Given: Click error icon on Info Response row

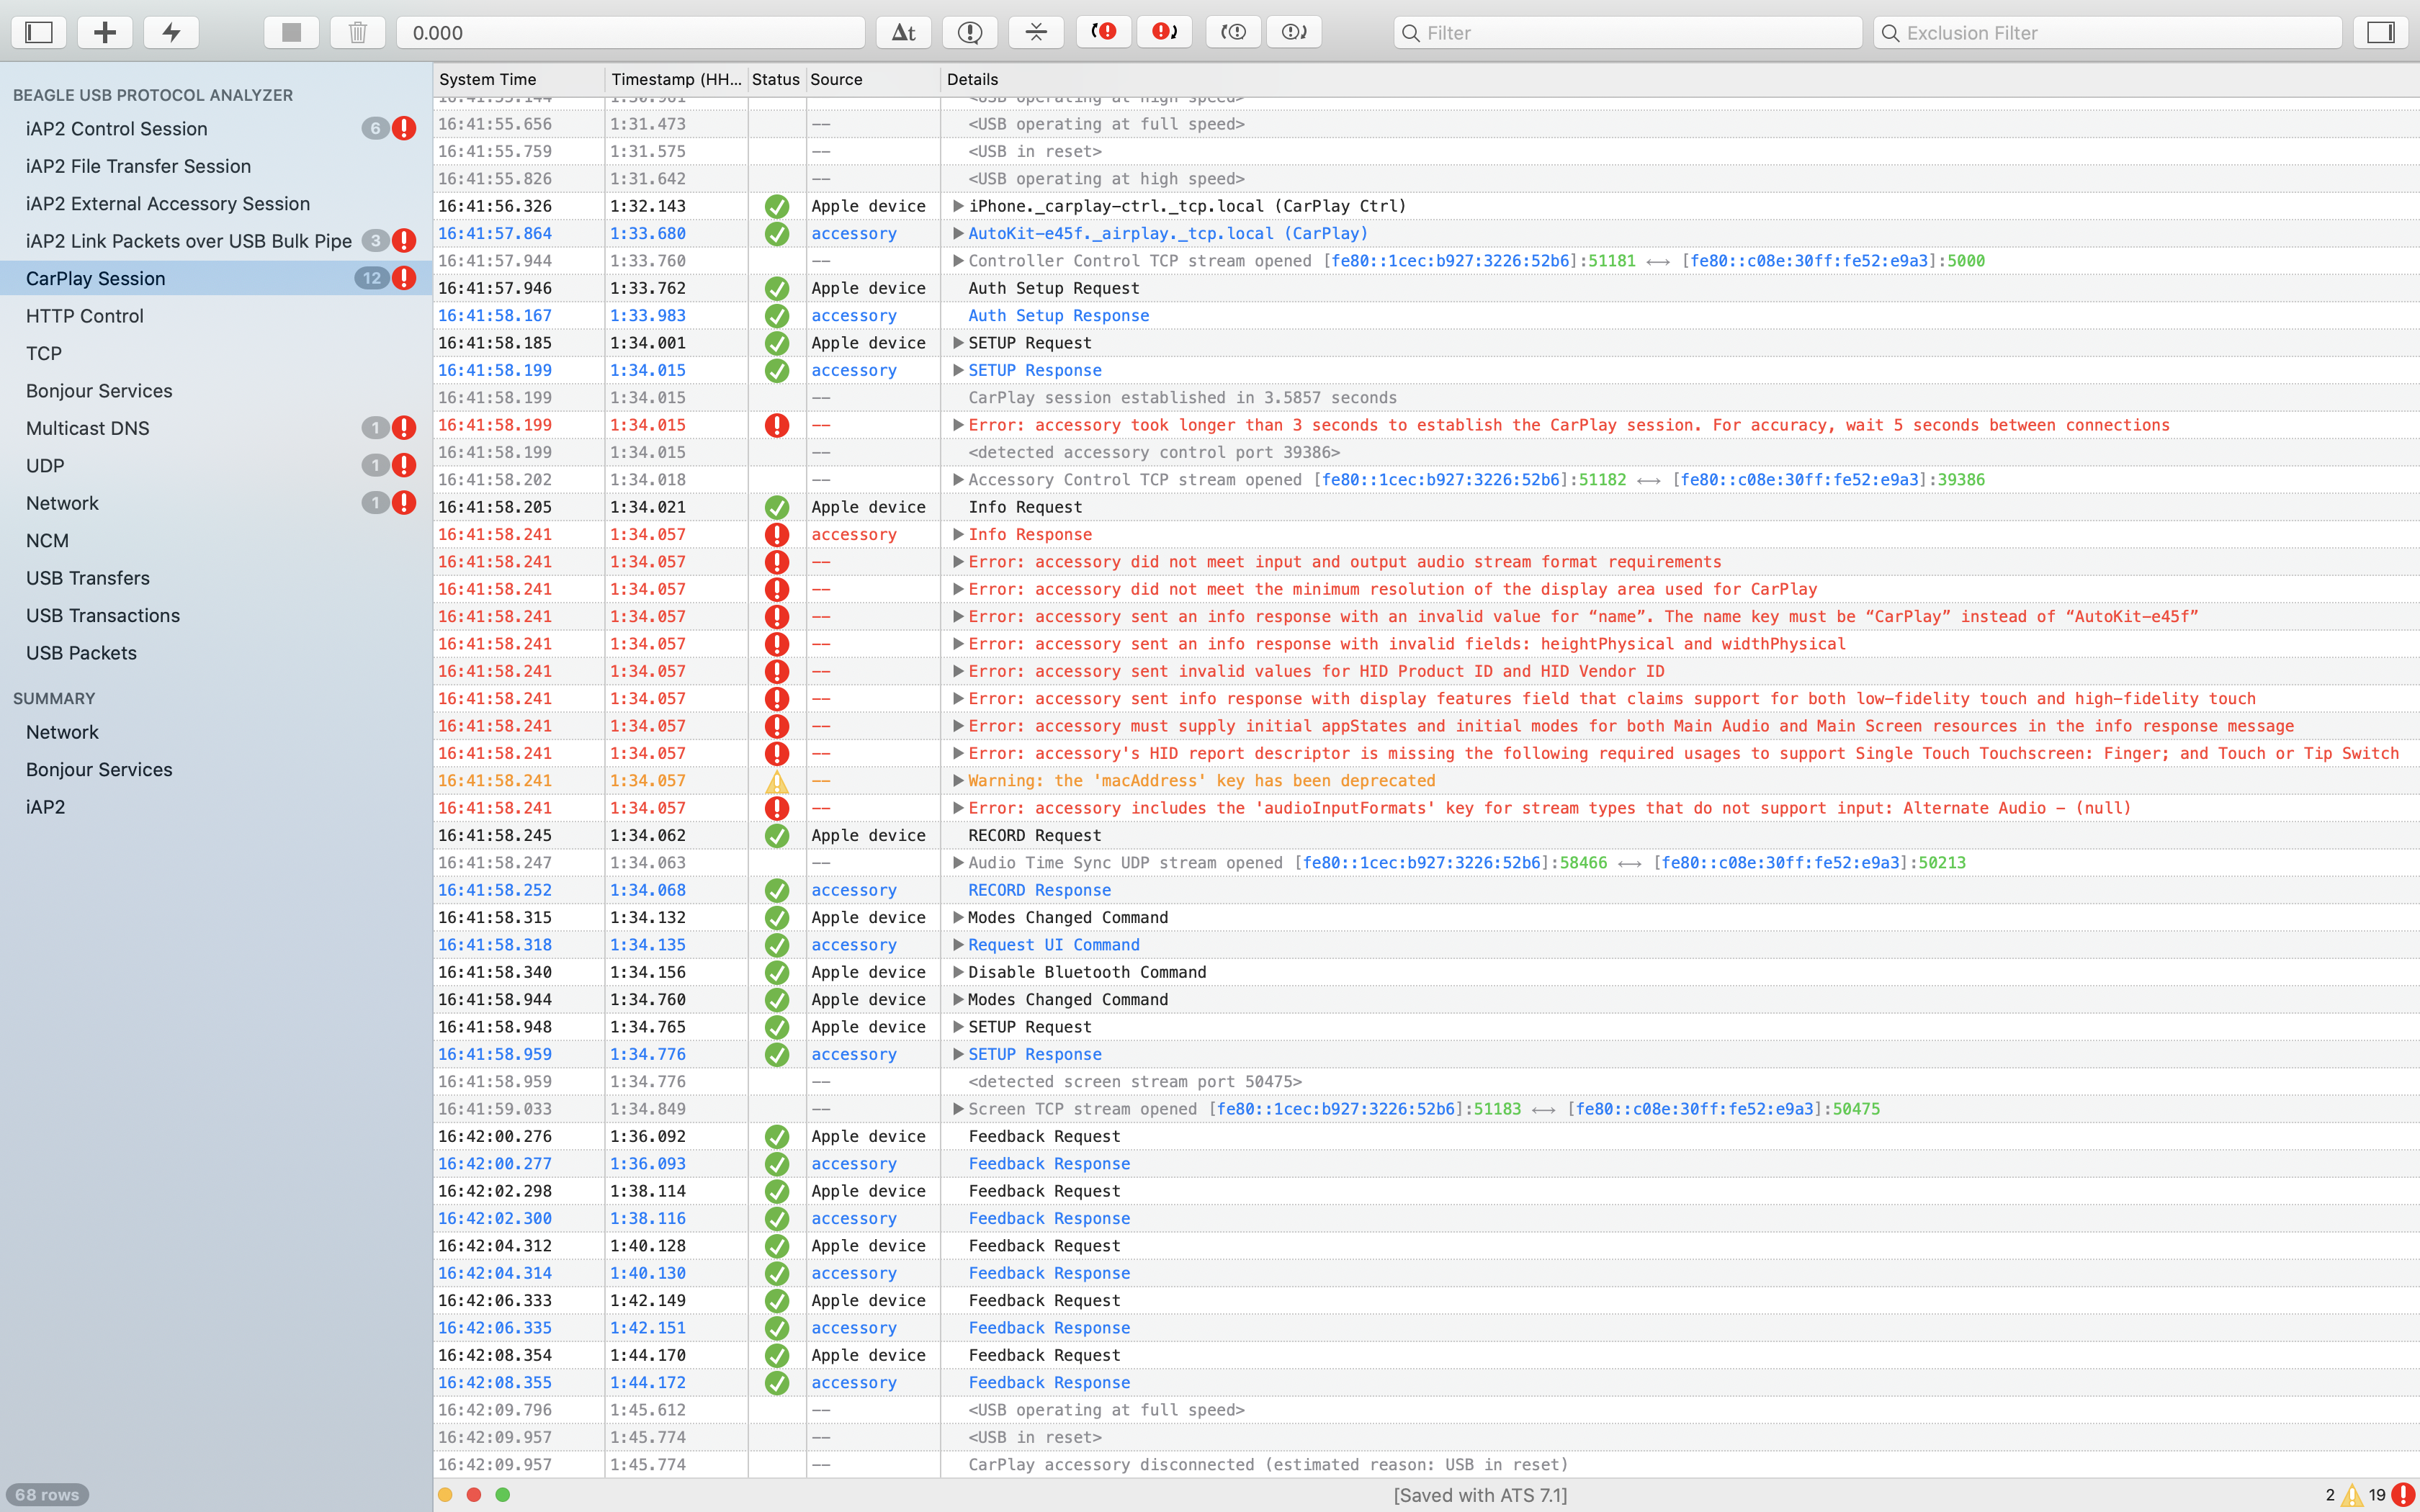Looking at the screenshot, I should (777, 535).
